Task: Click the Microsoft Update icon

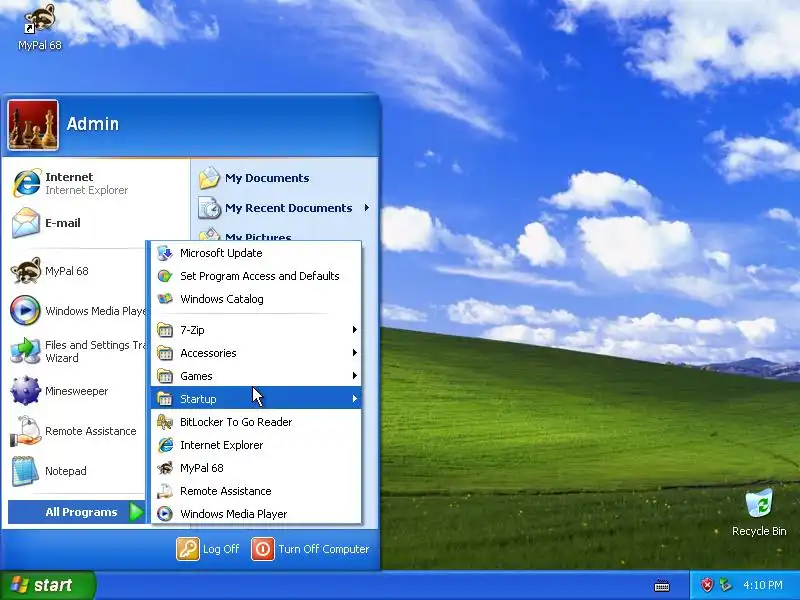Action: point(165,253)
